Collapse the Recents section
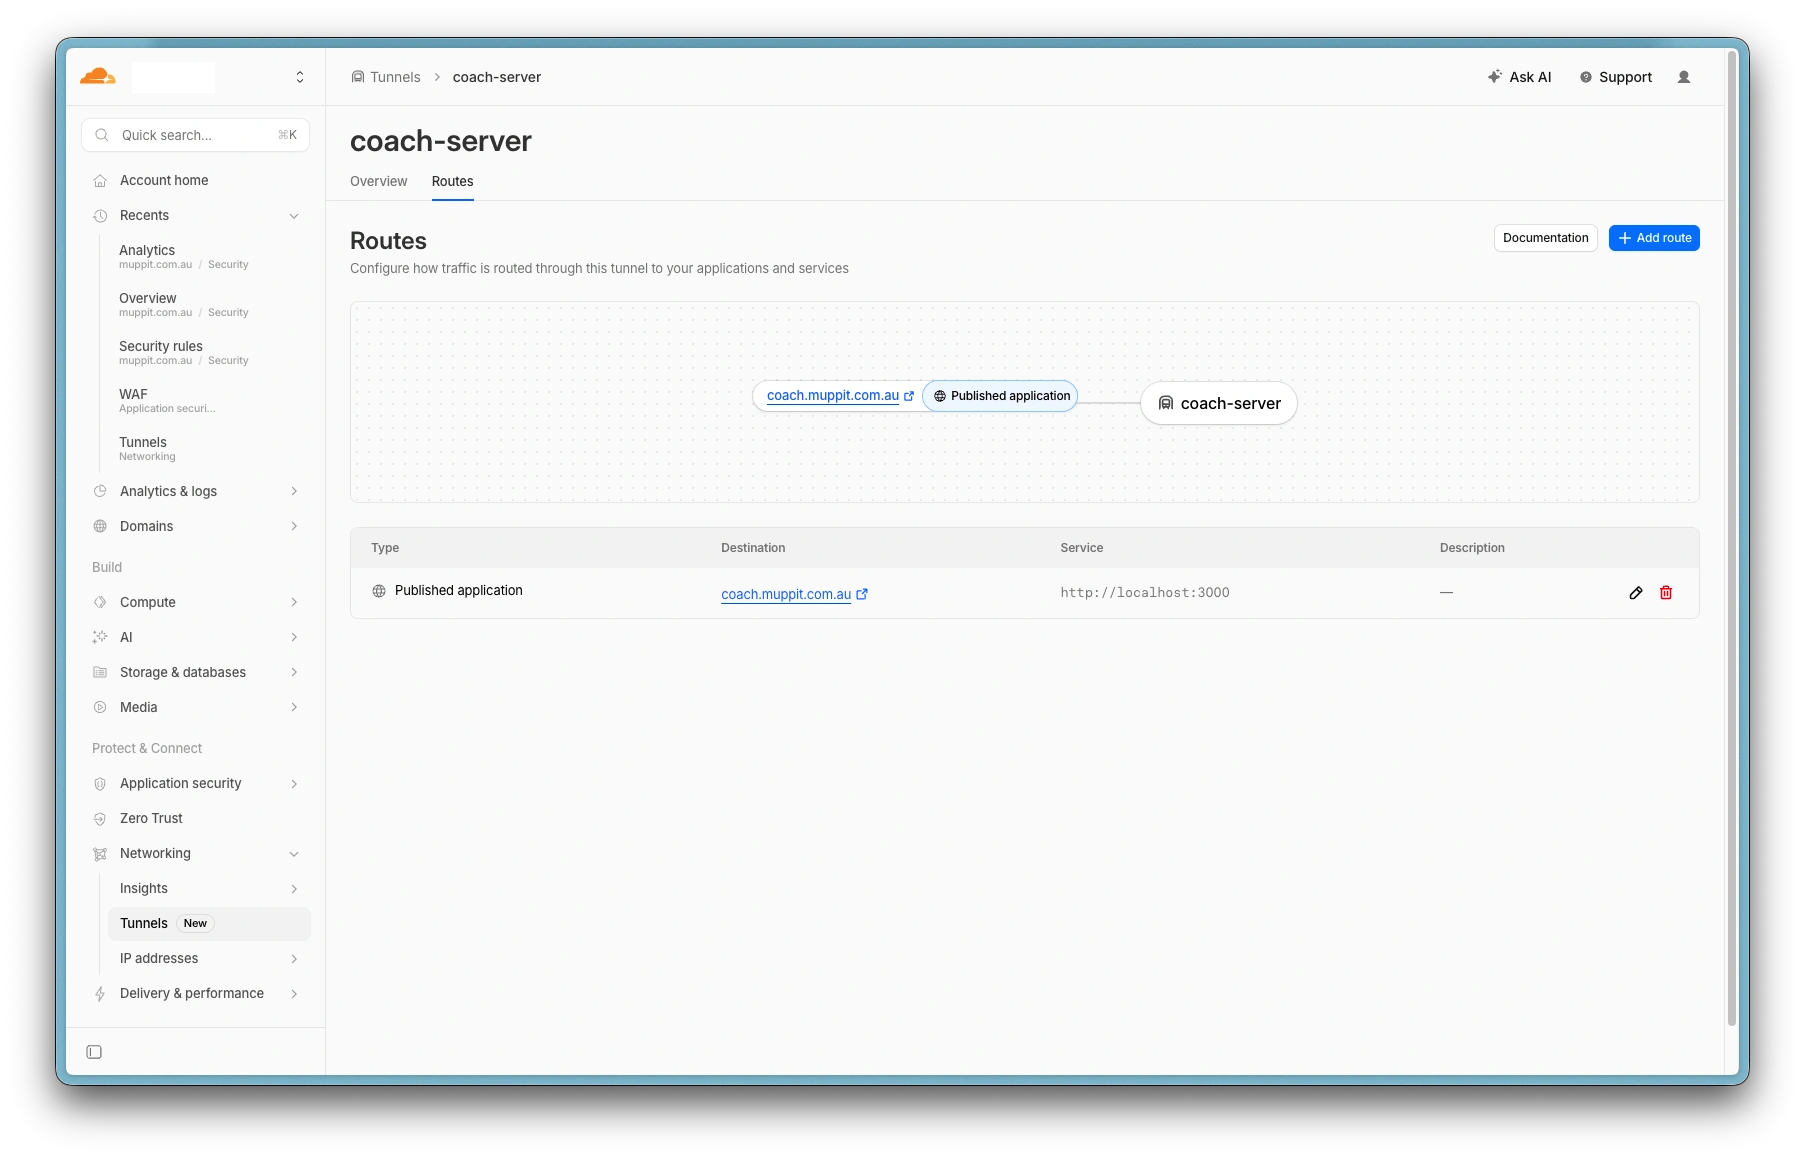 pos(294,216)
